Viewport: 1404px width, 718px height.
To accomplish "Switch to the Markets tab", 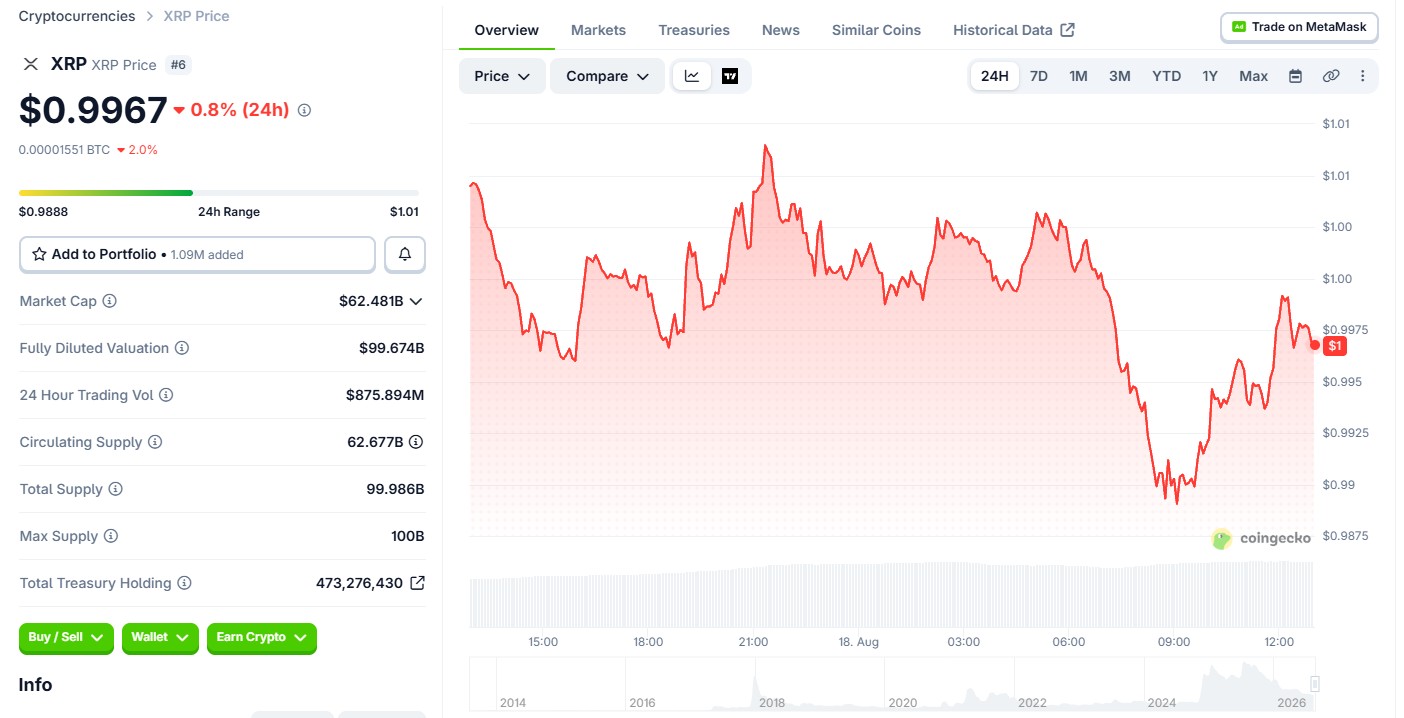I will coord(598,30).
